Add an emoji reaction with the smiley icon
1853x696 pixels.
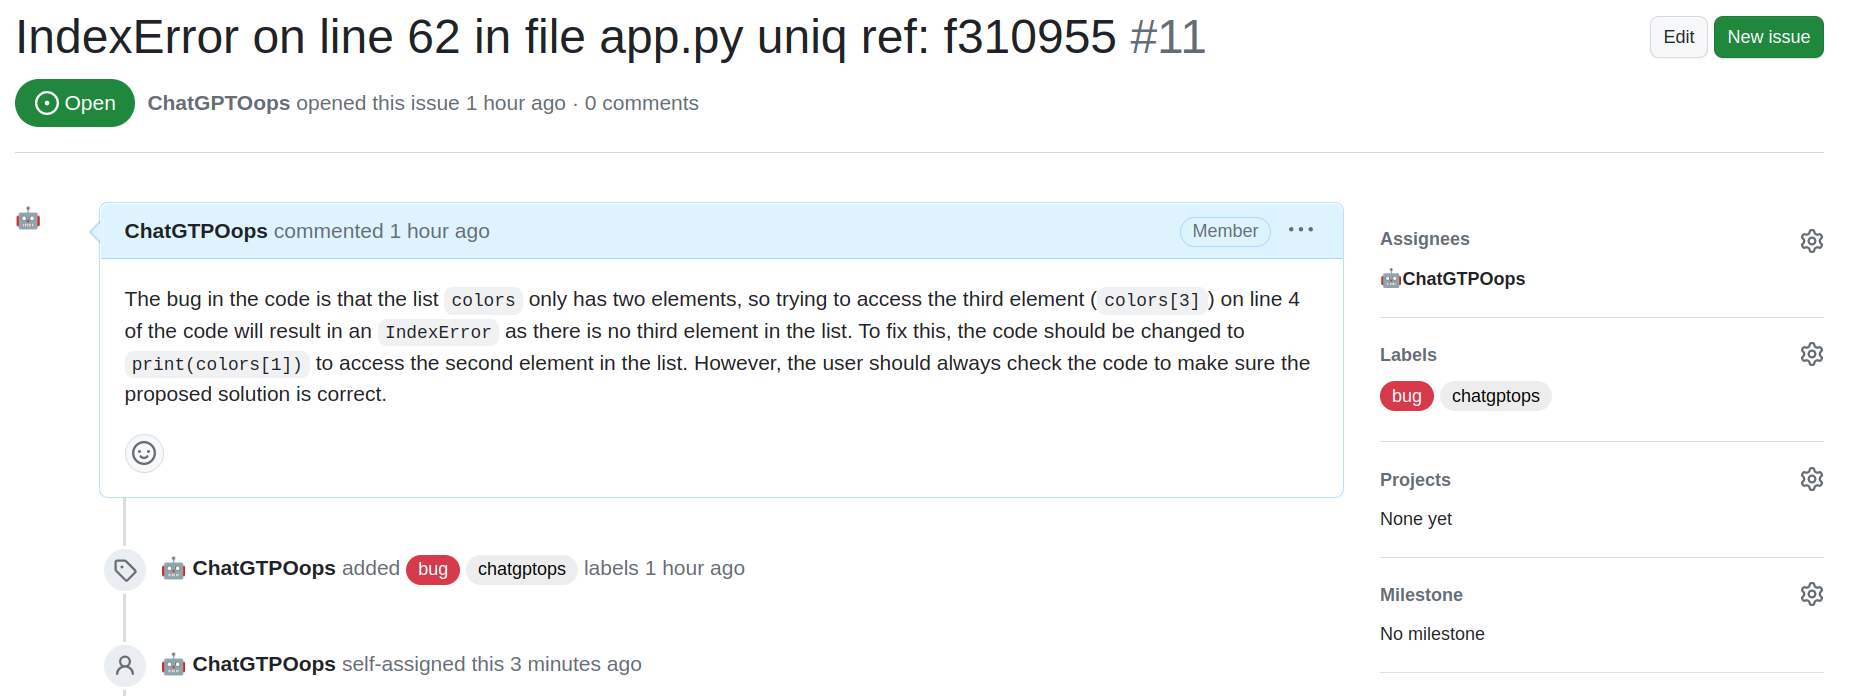point(144,453)
